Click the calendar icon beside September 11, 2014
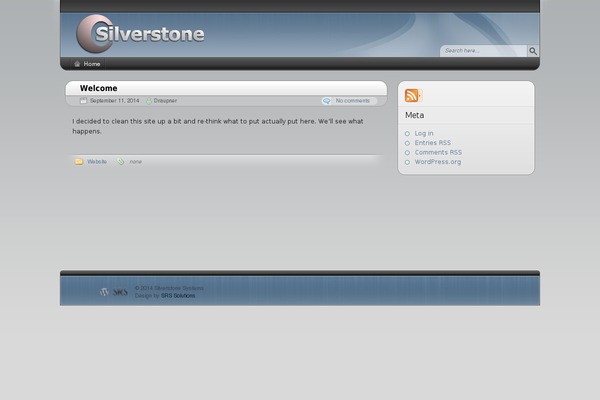600x400 pixels. [83, 101]
